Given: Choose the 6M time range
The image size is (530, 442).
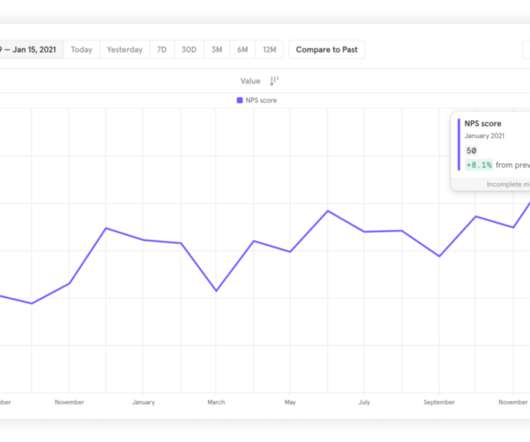Looking at the screenshot, I should (242, 50).
